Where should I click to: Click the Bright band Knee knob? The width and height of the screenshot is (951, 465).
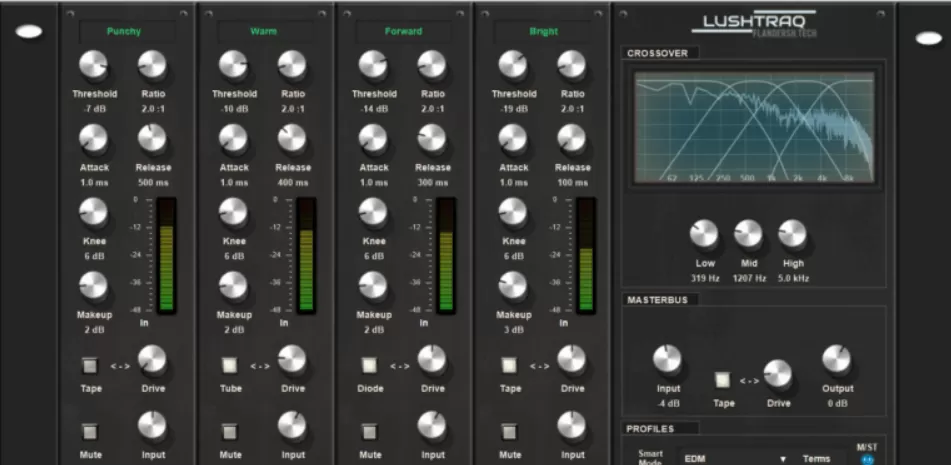(513, 212)
